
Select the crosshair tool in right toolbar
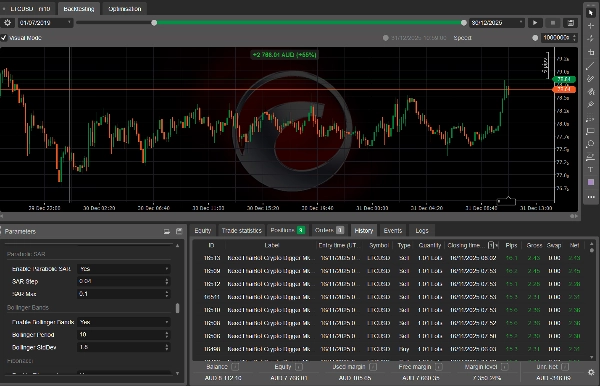591,26
